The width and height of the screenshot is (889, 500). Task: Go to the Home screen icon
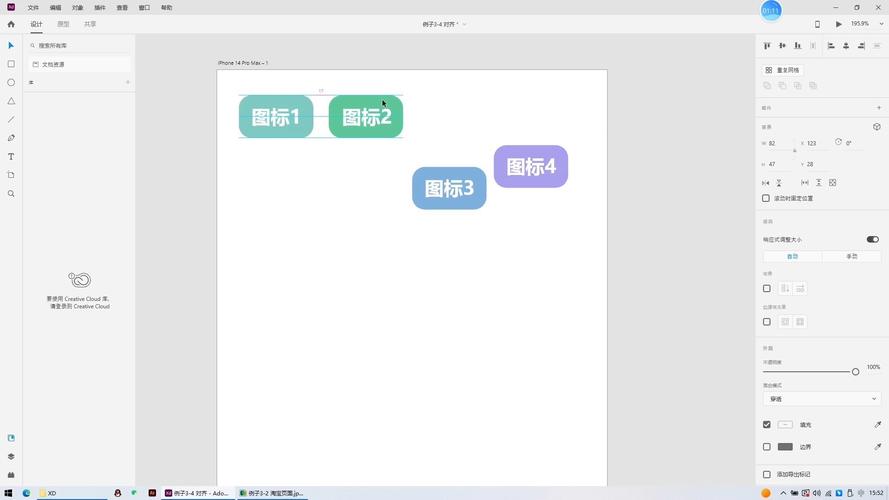click(11, 24)
